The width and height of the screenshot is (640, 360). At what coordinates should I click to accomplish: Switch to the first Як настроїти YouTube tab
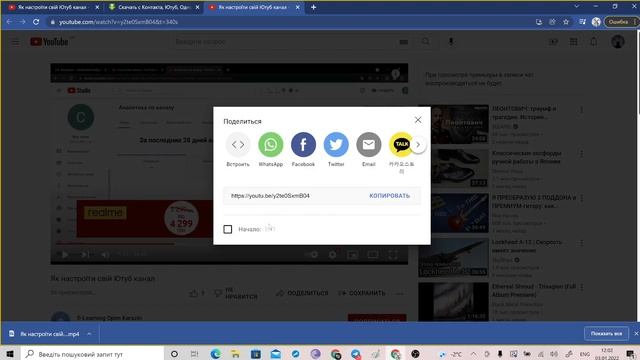pyautogui.click(x=51, y=7)
